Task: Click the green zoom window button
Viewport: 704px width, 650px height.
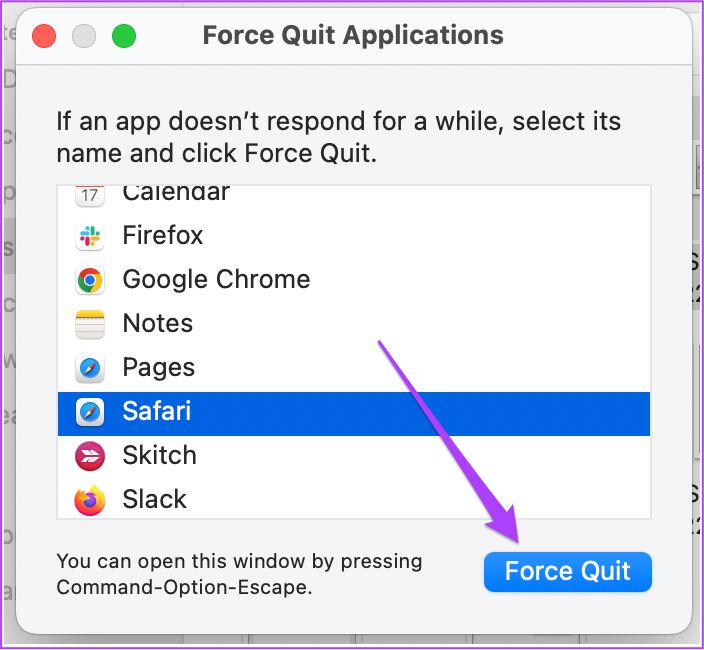Action: (124, 36)
